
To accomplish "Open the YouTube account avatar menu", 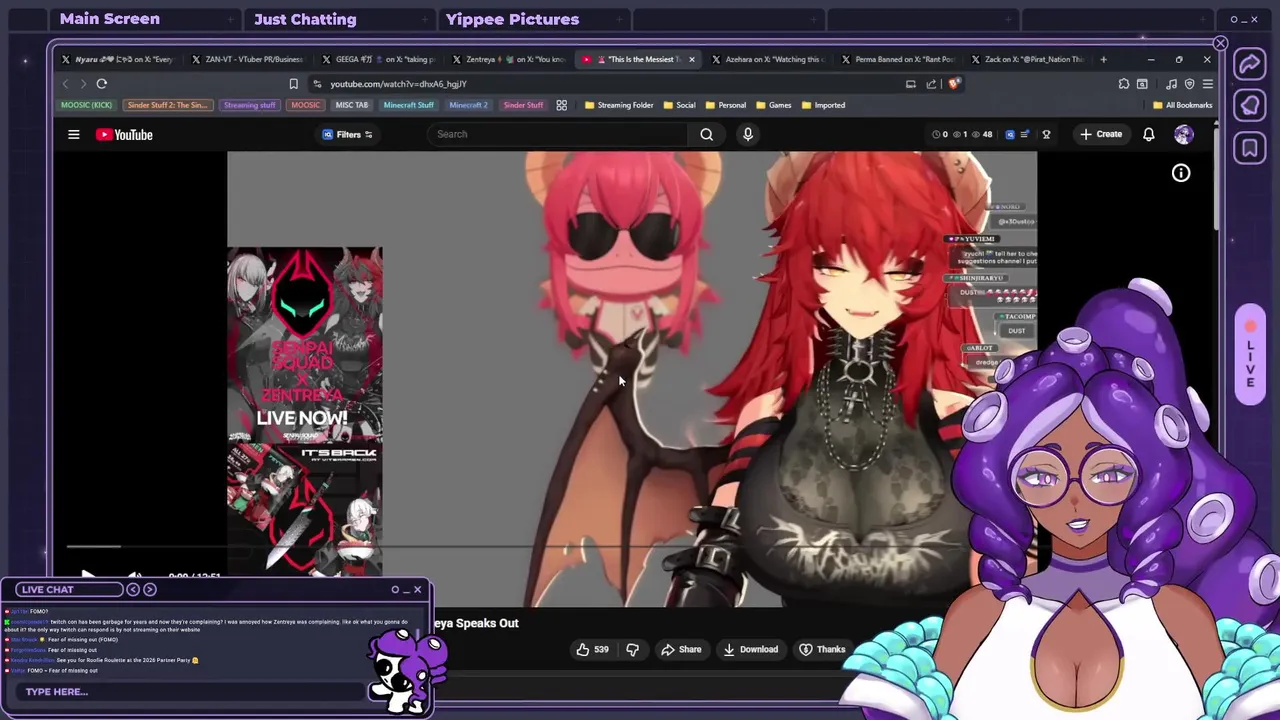I will click(1184, 134).
